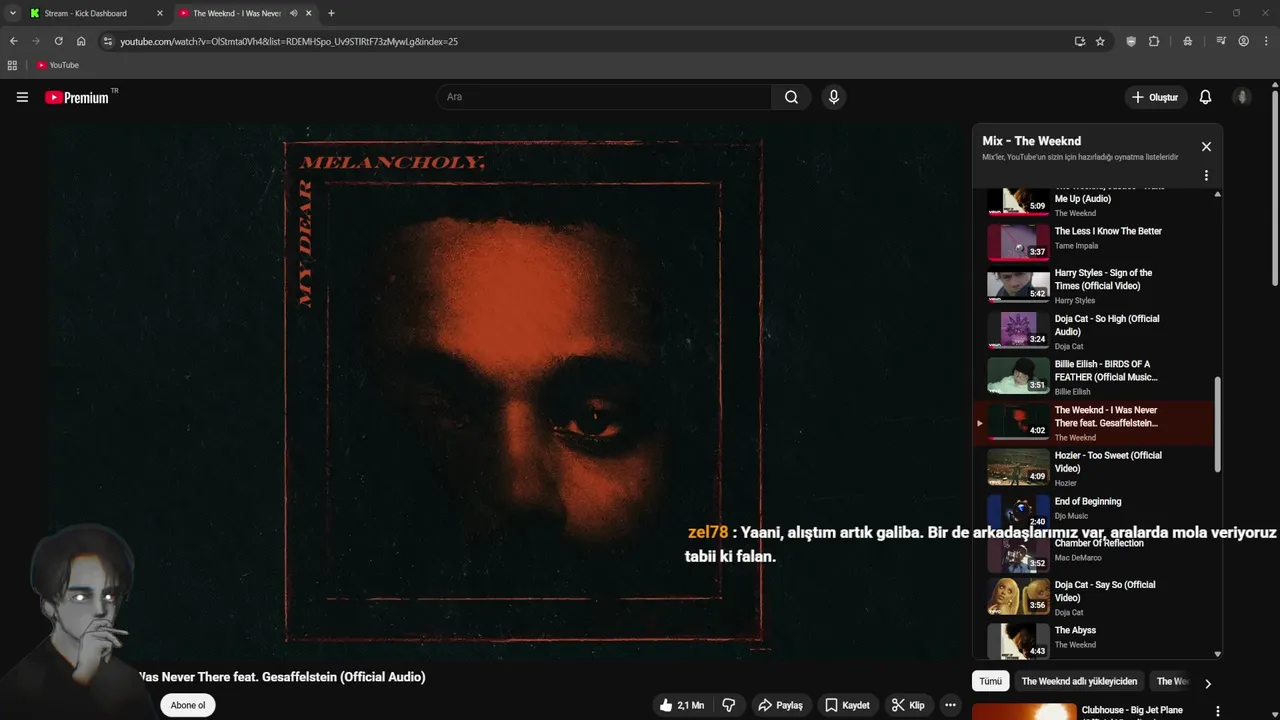Dislike the video with thumbs down
The width and height of the screenshot is (1280, 720).
pos(729,705)
